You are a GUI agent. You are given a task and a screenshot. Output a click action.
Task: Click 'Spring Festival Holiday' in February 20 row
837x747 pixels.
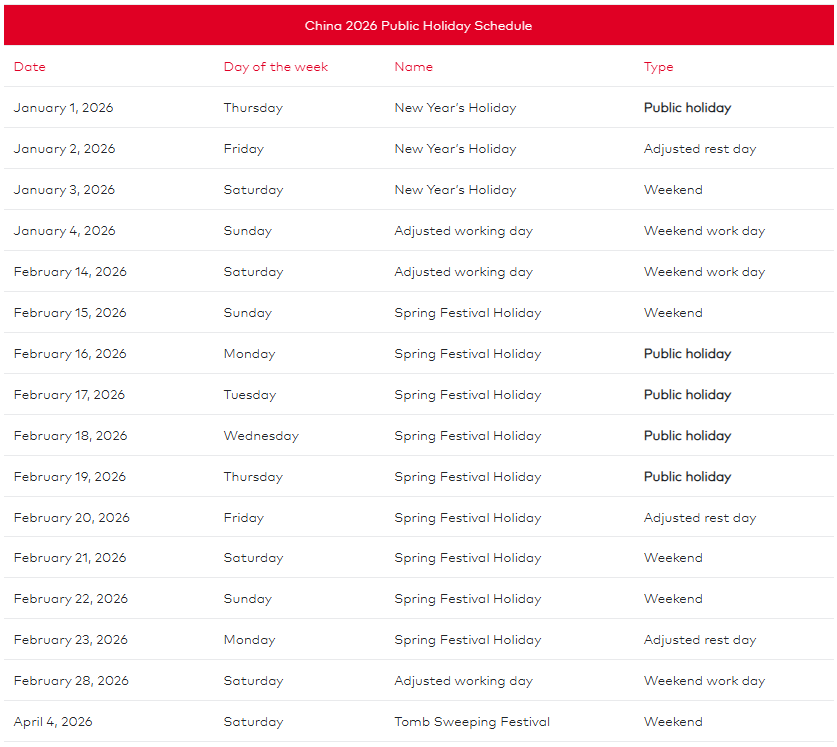(x=468, y=518)
